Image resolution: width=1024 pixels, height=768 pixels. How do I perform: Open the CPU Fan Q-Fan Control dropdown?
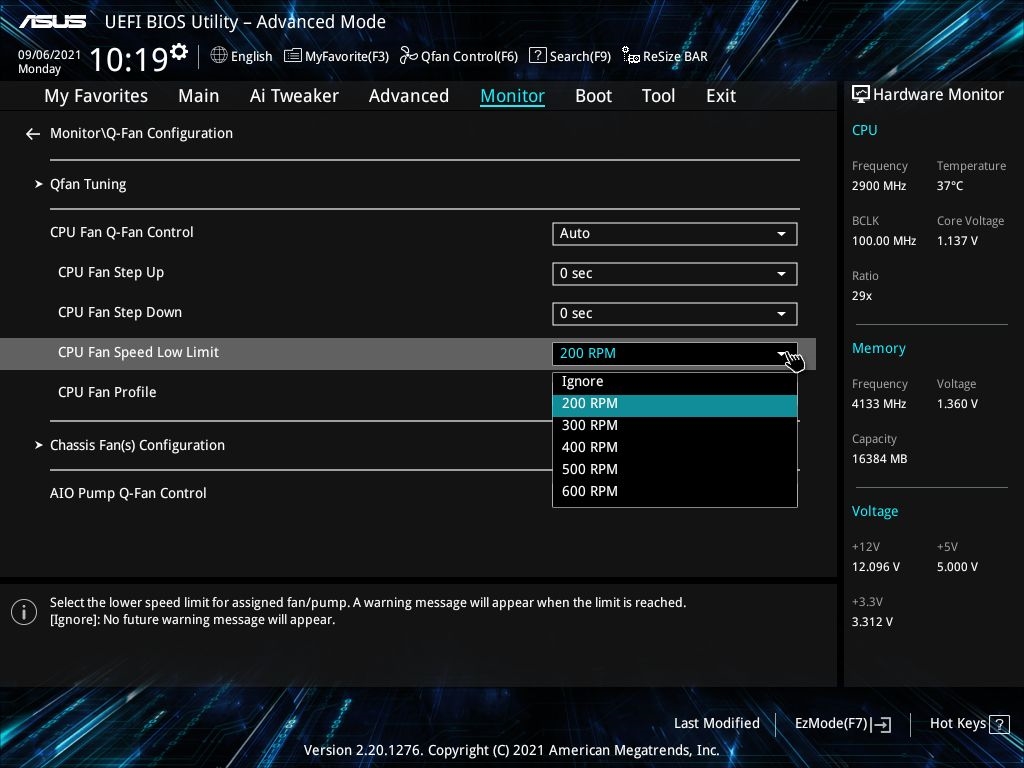pos(675,234)
